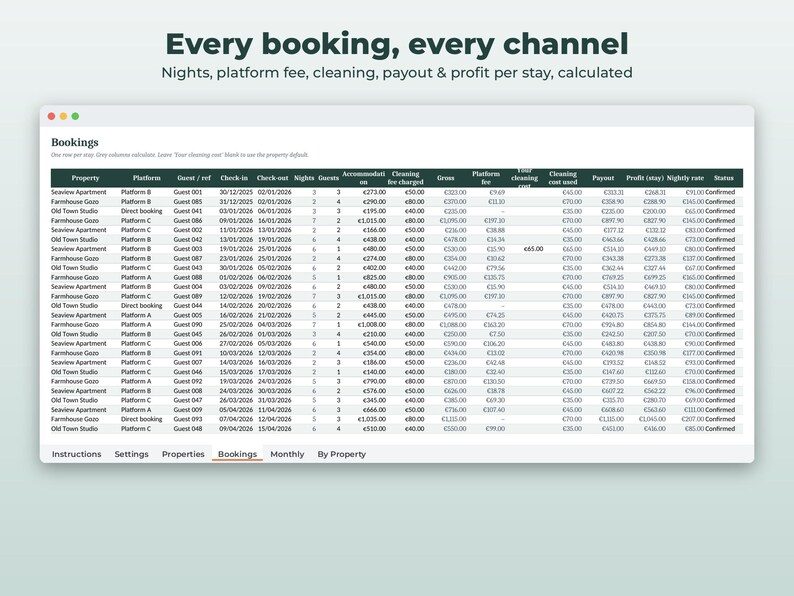
Task: Click the Guest 009 cell
Action: (x=188, y=410)
